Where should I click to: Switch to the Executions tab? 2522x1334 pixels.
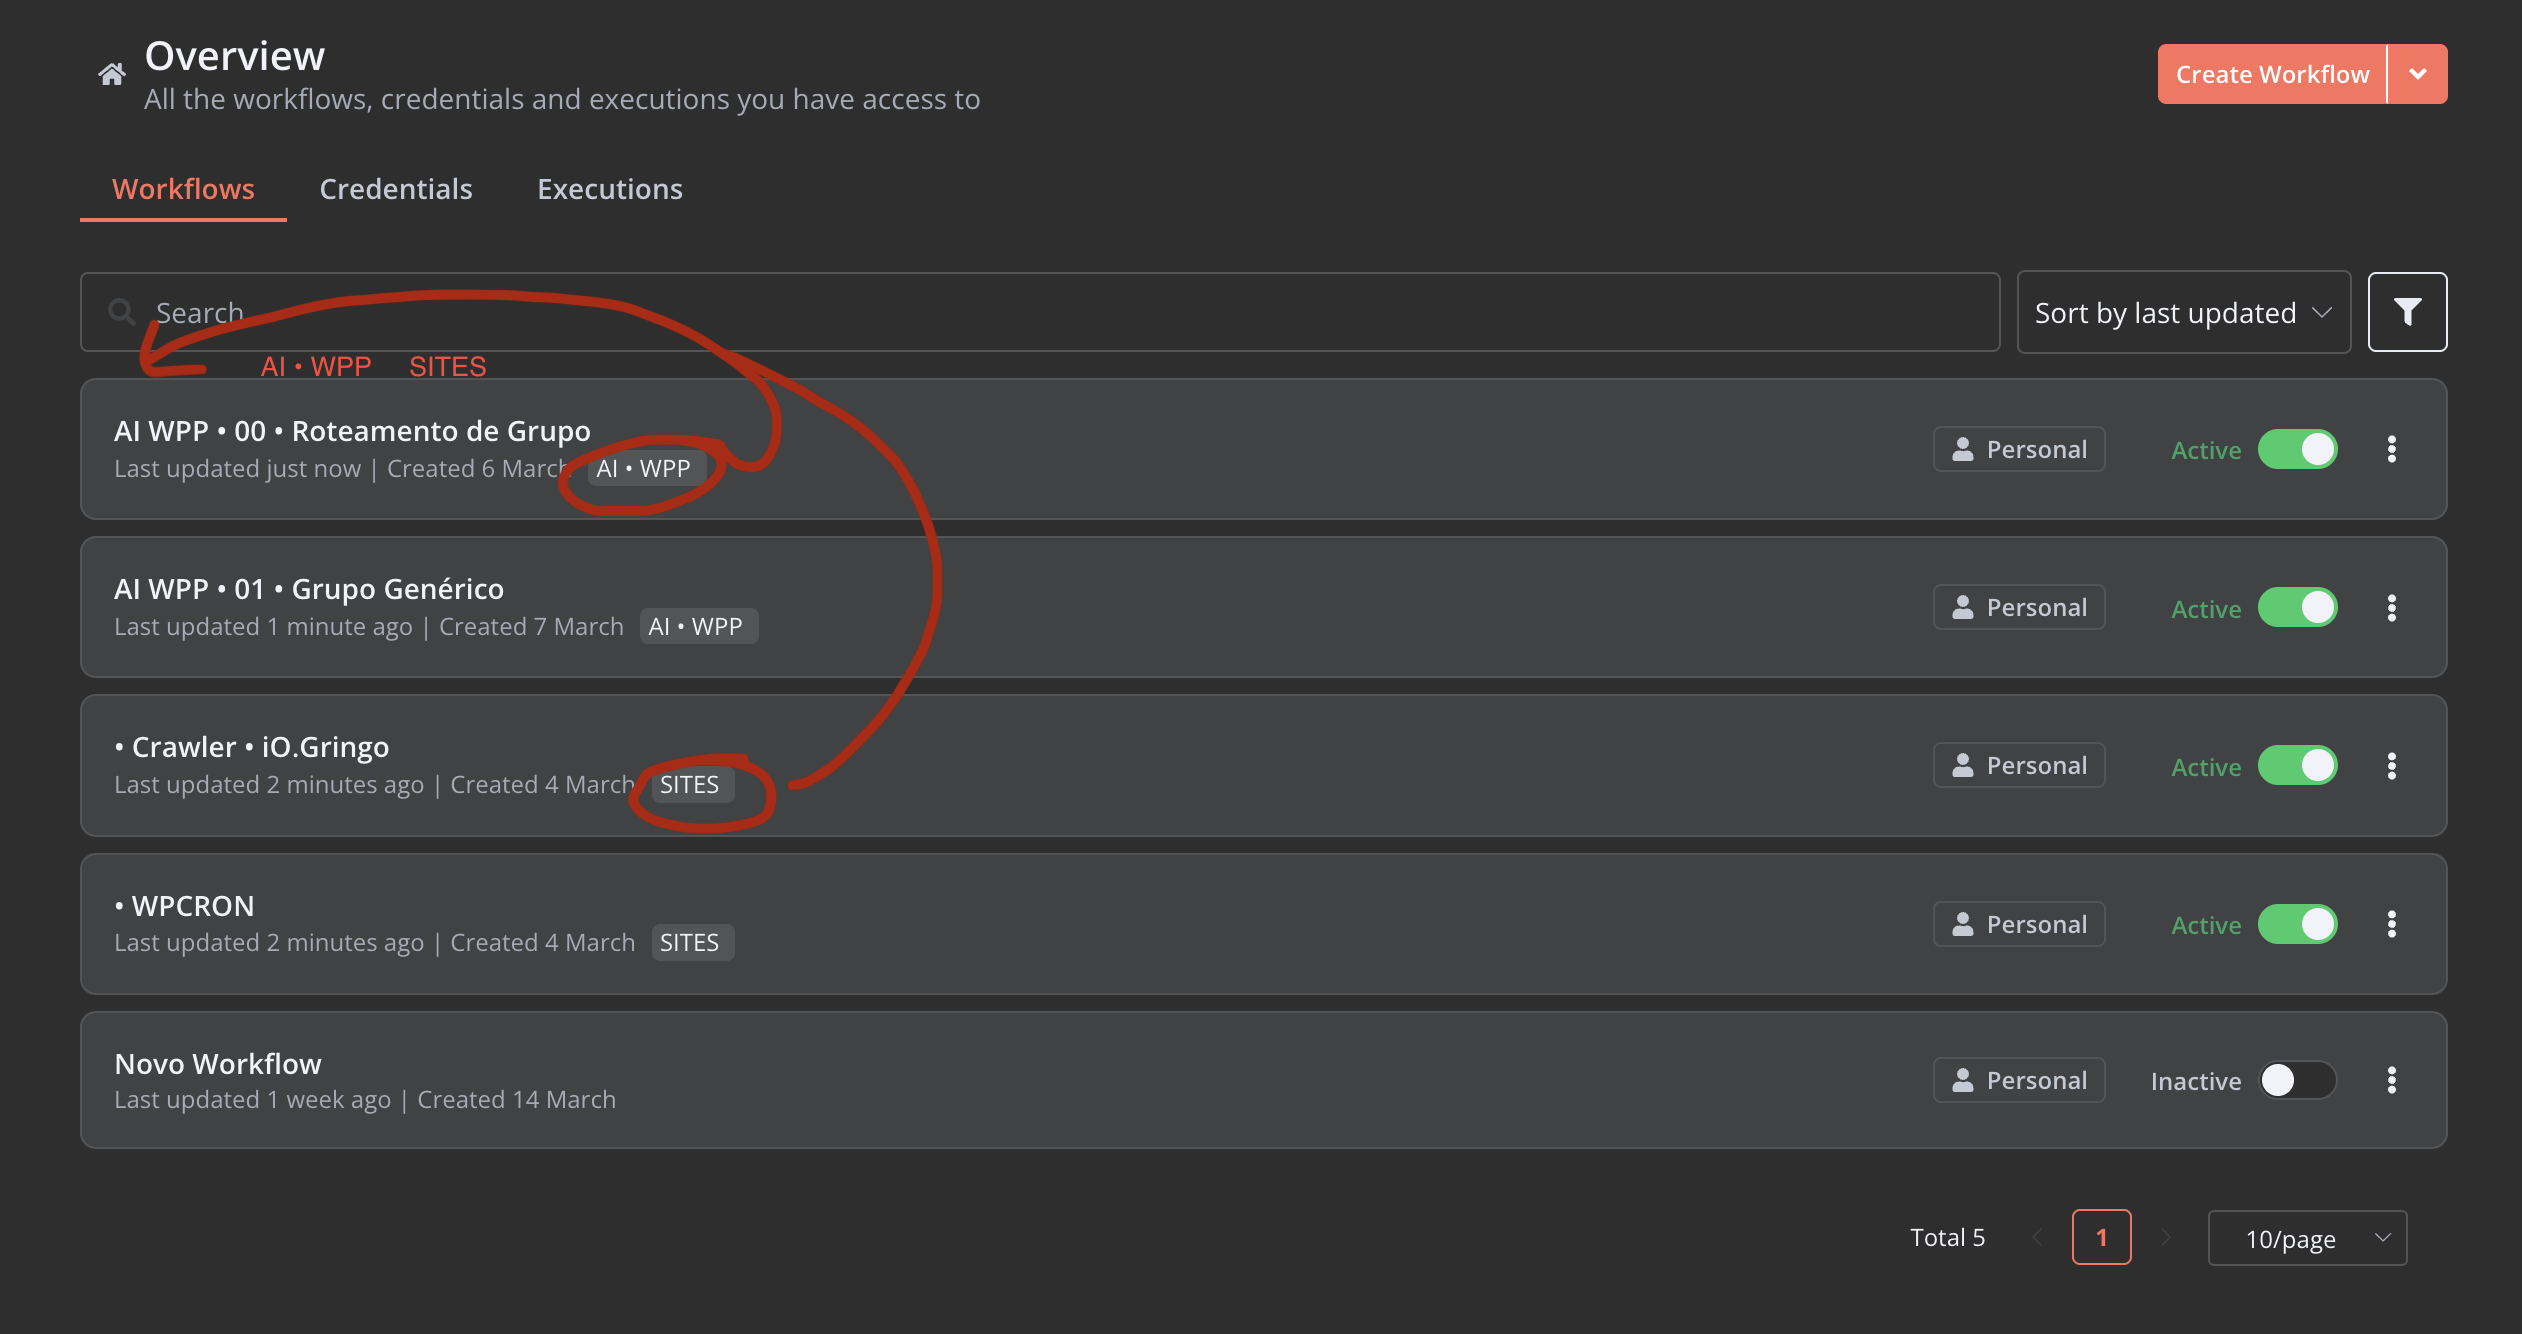click(x=610, y=189)
